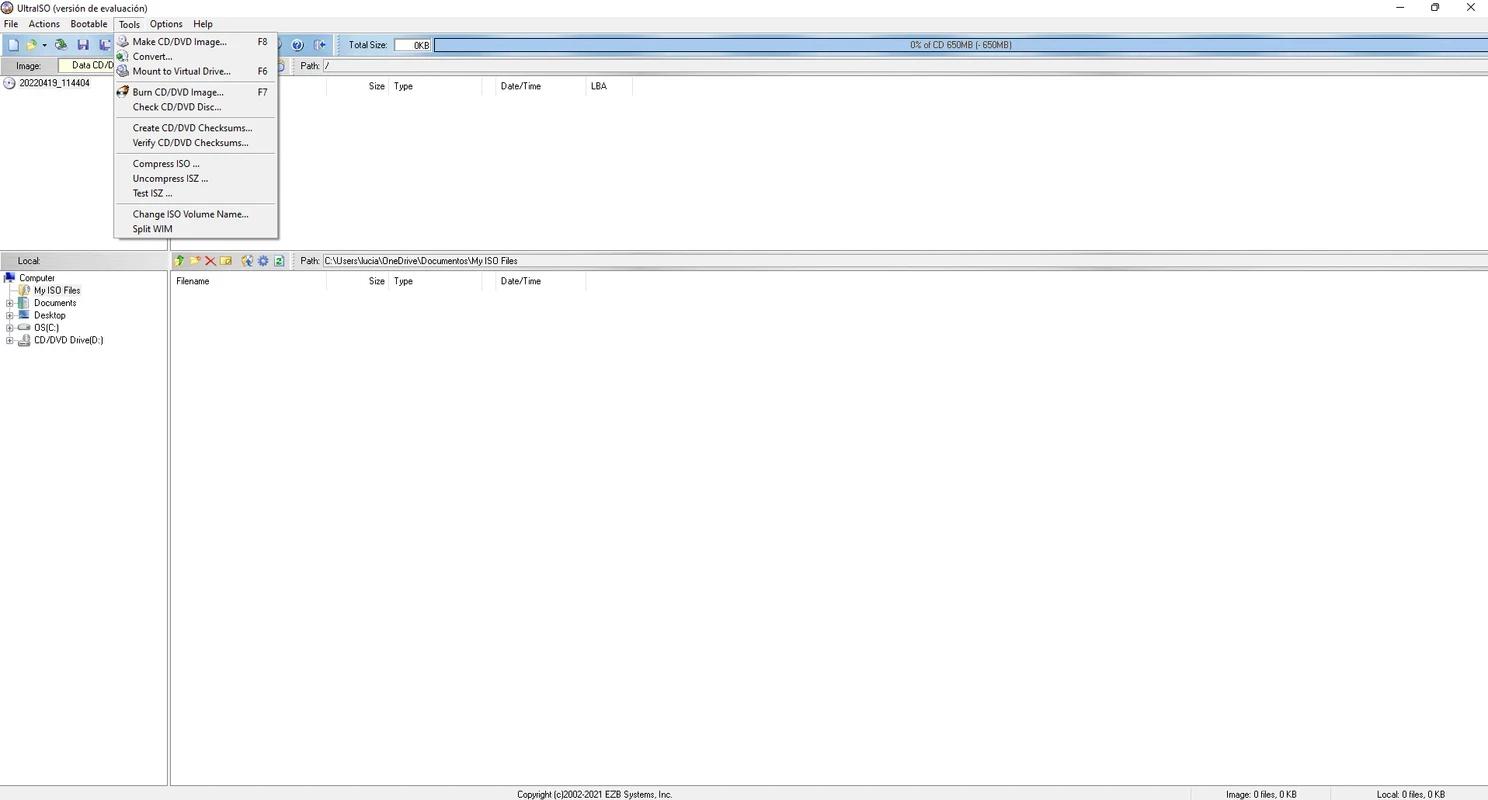Click the blue gear settings icon in Local toolbar
The image size is (1488, 800).
click(x=263, y=261)
